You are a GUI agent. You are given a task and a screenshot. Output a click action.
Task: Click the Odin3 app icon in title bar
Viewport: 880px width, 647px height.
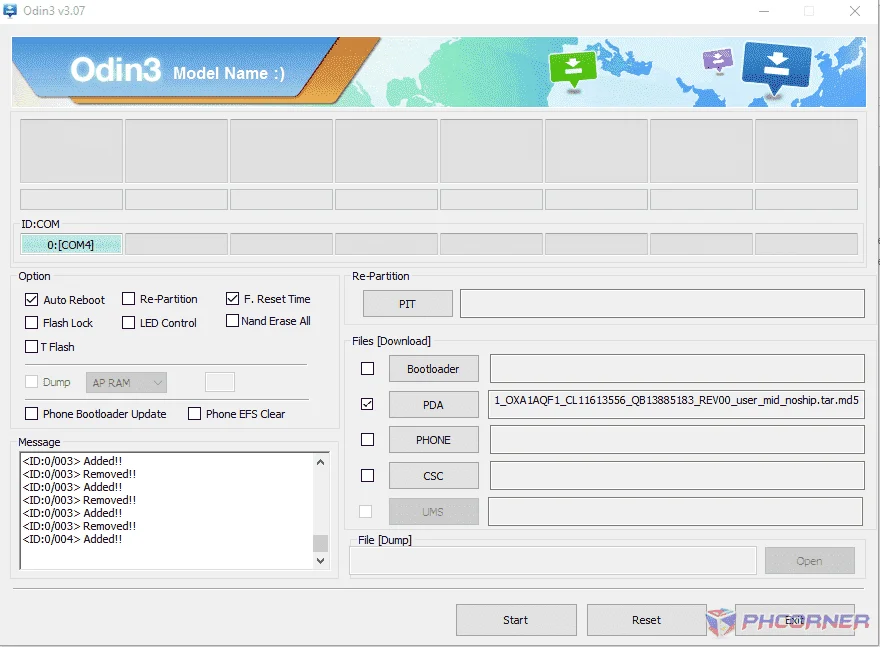10,11
